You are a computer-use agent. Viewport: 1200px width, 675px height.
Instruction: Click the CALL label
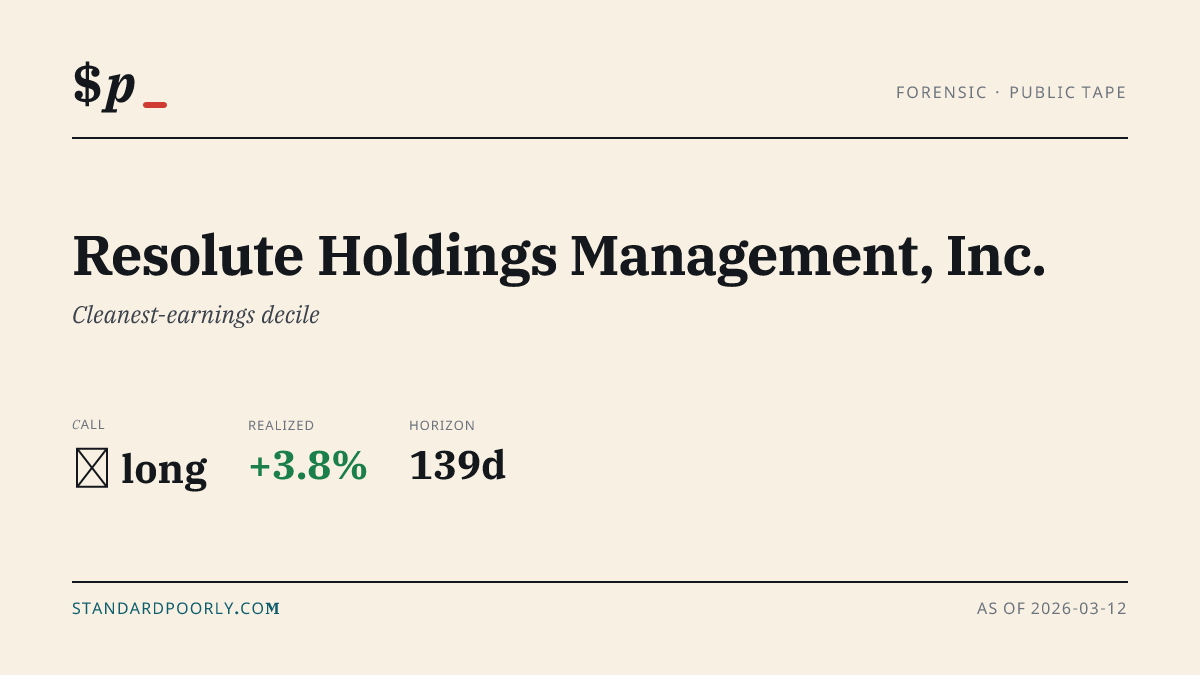88,425
